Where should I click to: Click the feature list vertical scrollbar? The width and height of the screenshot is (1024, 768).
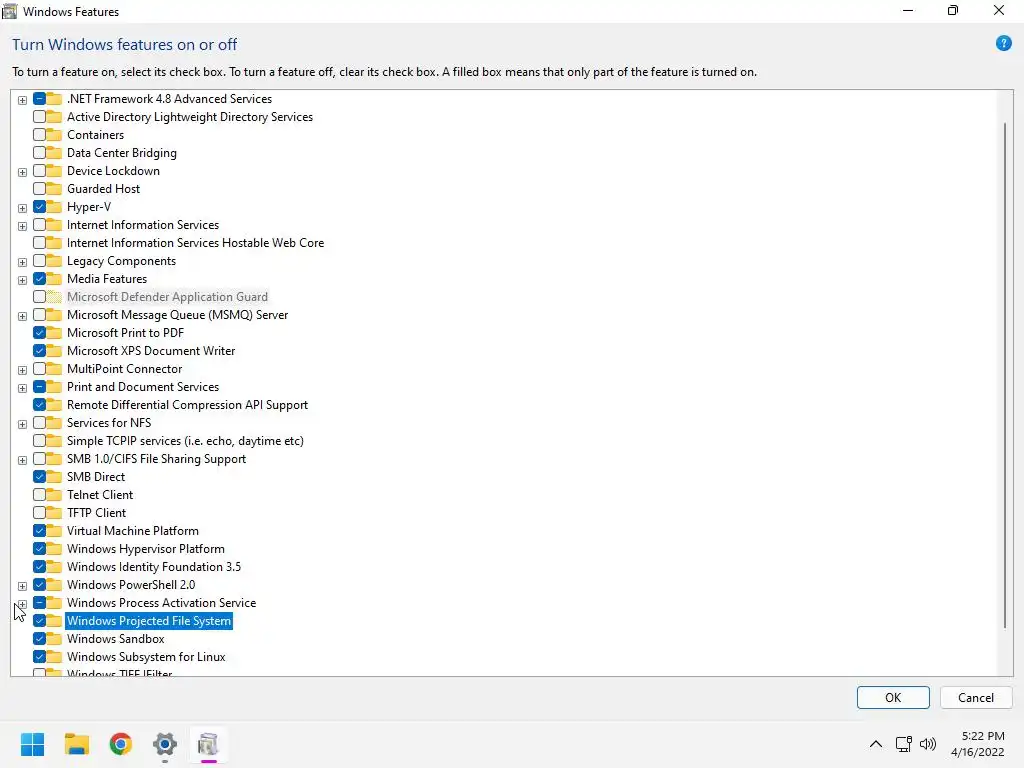(1004, 376)
